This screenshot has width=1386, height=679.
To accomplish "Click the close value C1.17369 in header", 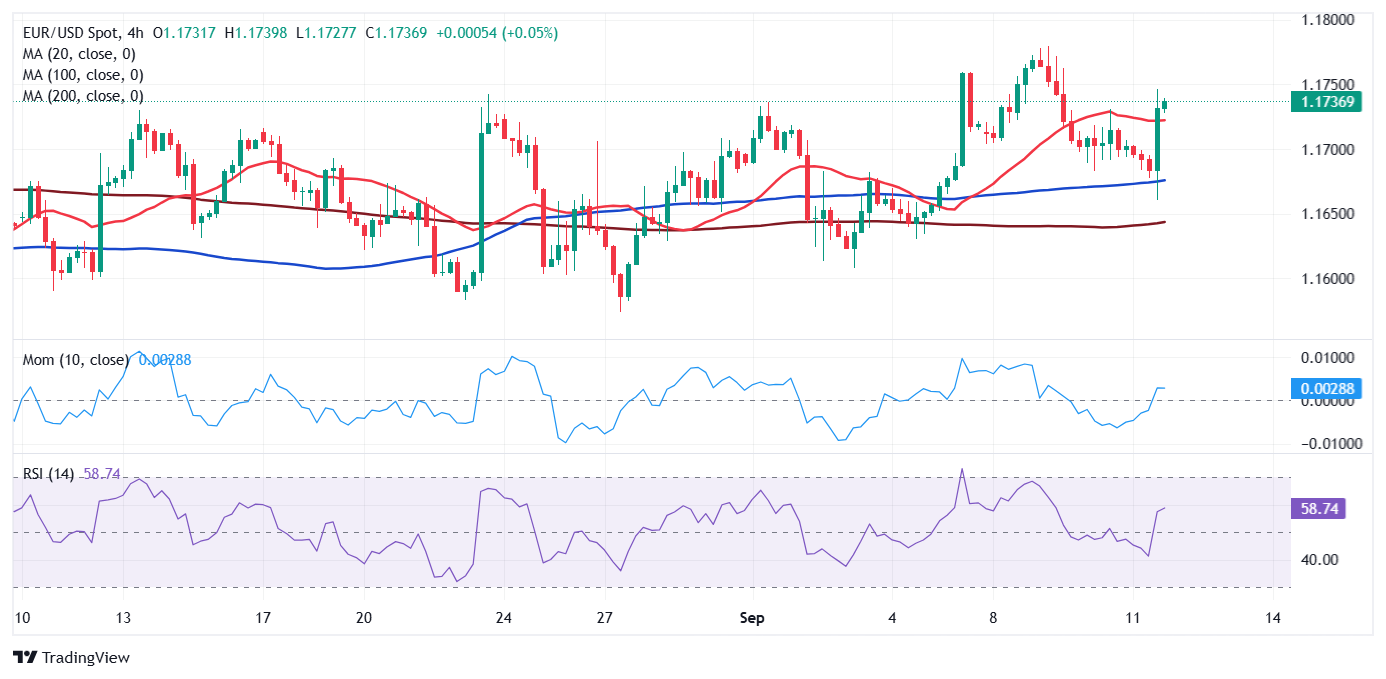I will click(396, 33).
